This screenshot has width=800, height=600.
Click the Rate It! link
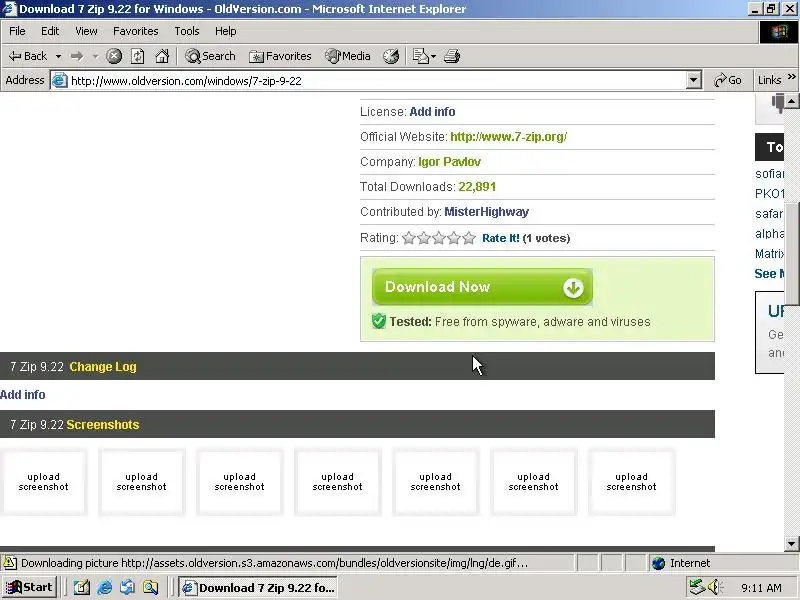click(x=501, y=238)
